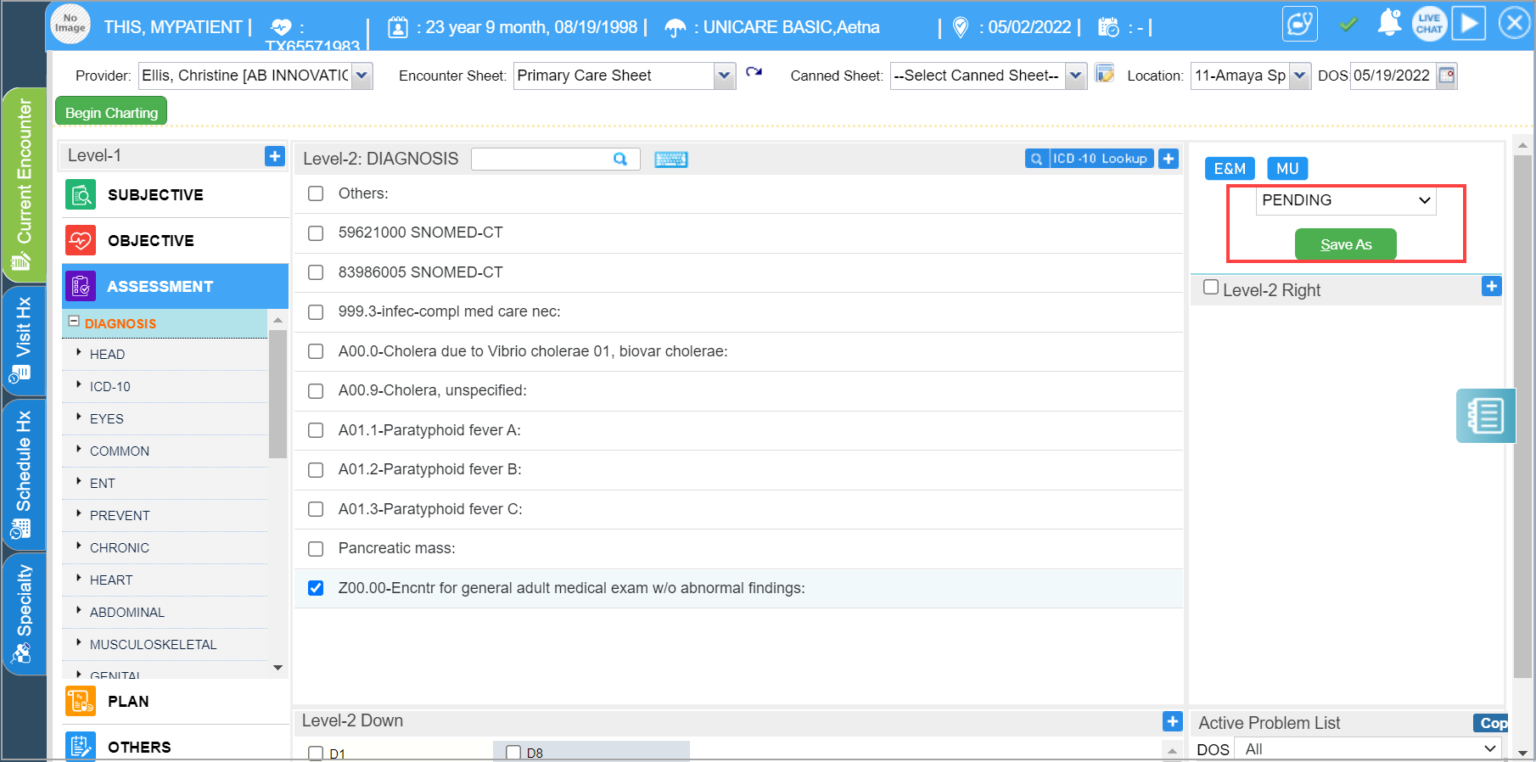Open the telehealth video consult icon
1536x762 pixels.
tap(1299, 23)
